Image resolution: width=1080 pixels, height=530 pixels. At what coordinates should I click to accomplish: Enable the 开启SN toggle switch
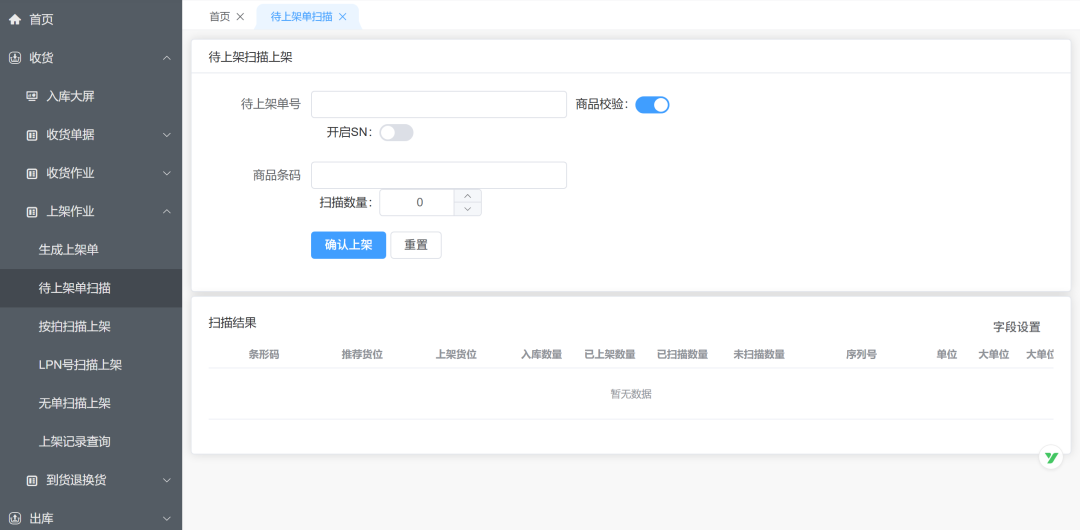point(396,132)
